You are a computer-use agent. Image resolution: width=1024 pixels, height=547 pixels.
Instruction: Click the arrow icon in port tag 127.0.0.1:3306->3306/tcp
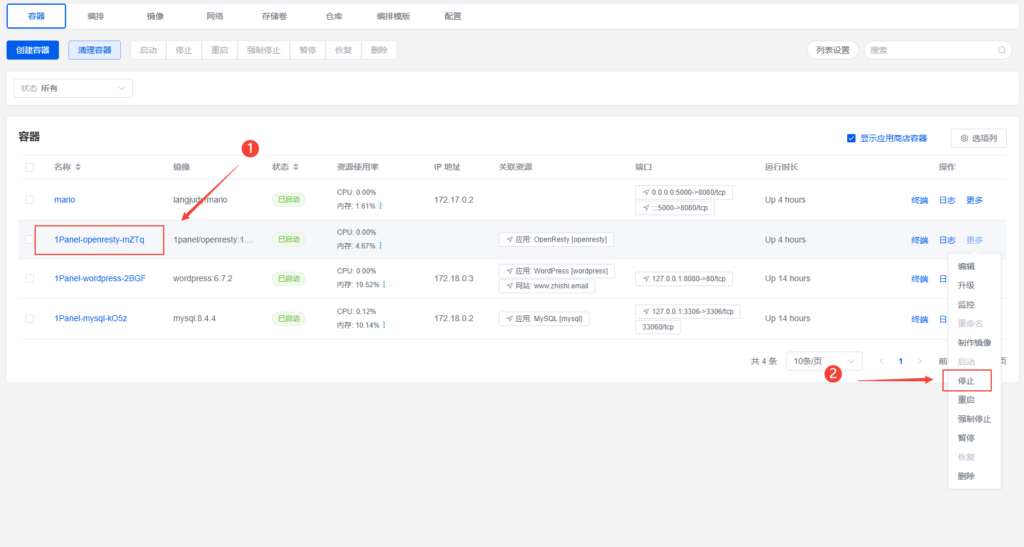[646, 311]
